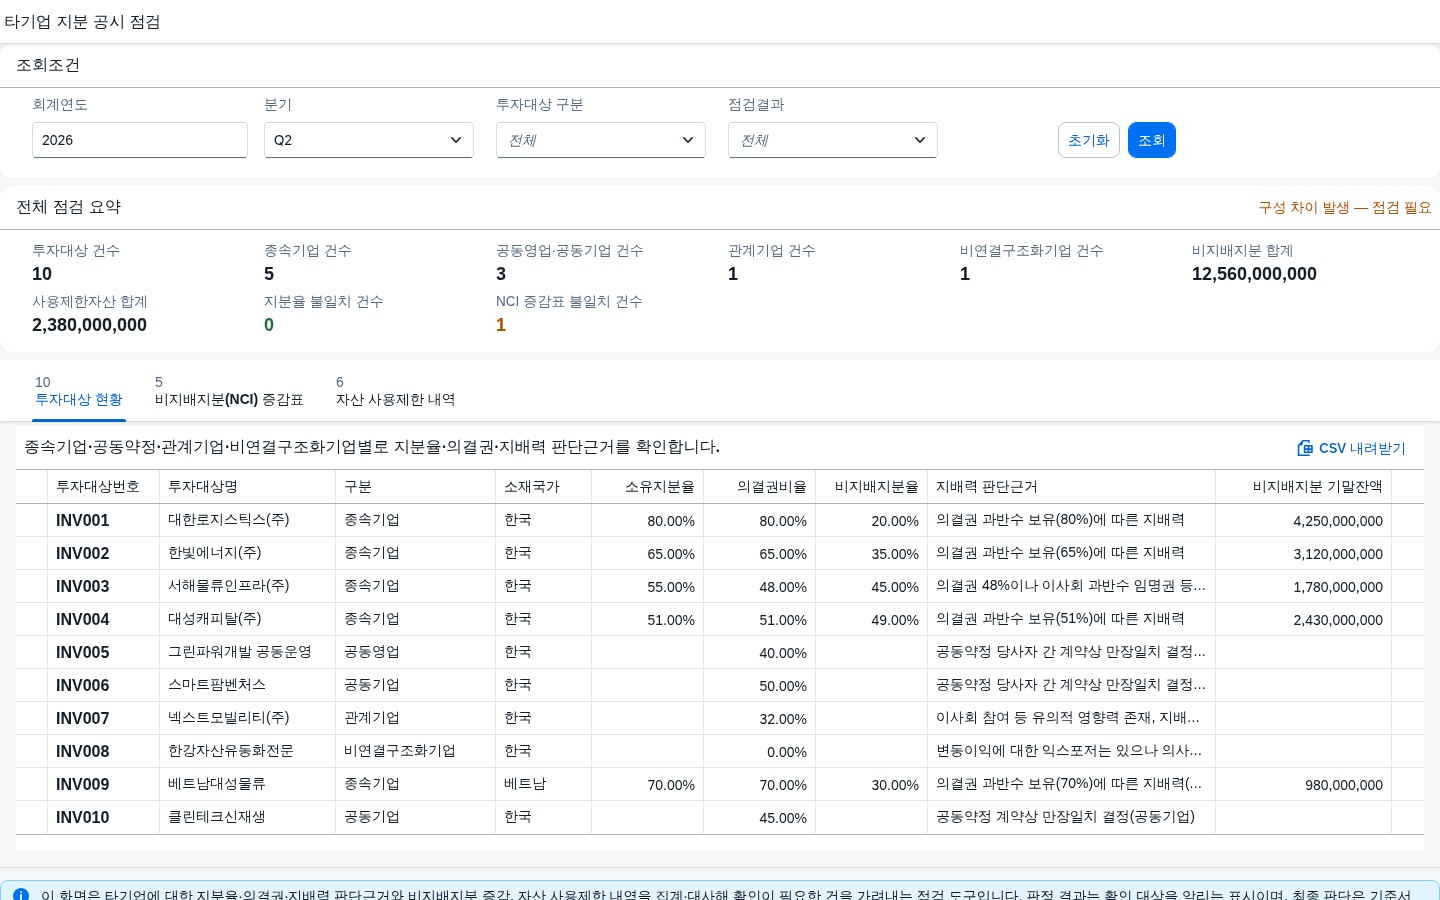Click 스마트팜벤처스 name cell

(248, 685)
